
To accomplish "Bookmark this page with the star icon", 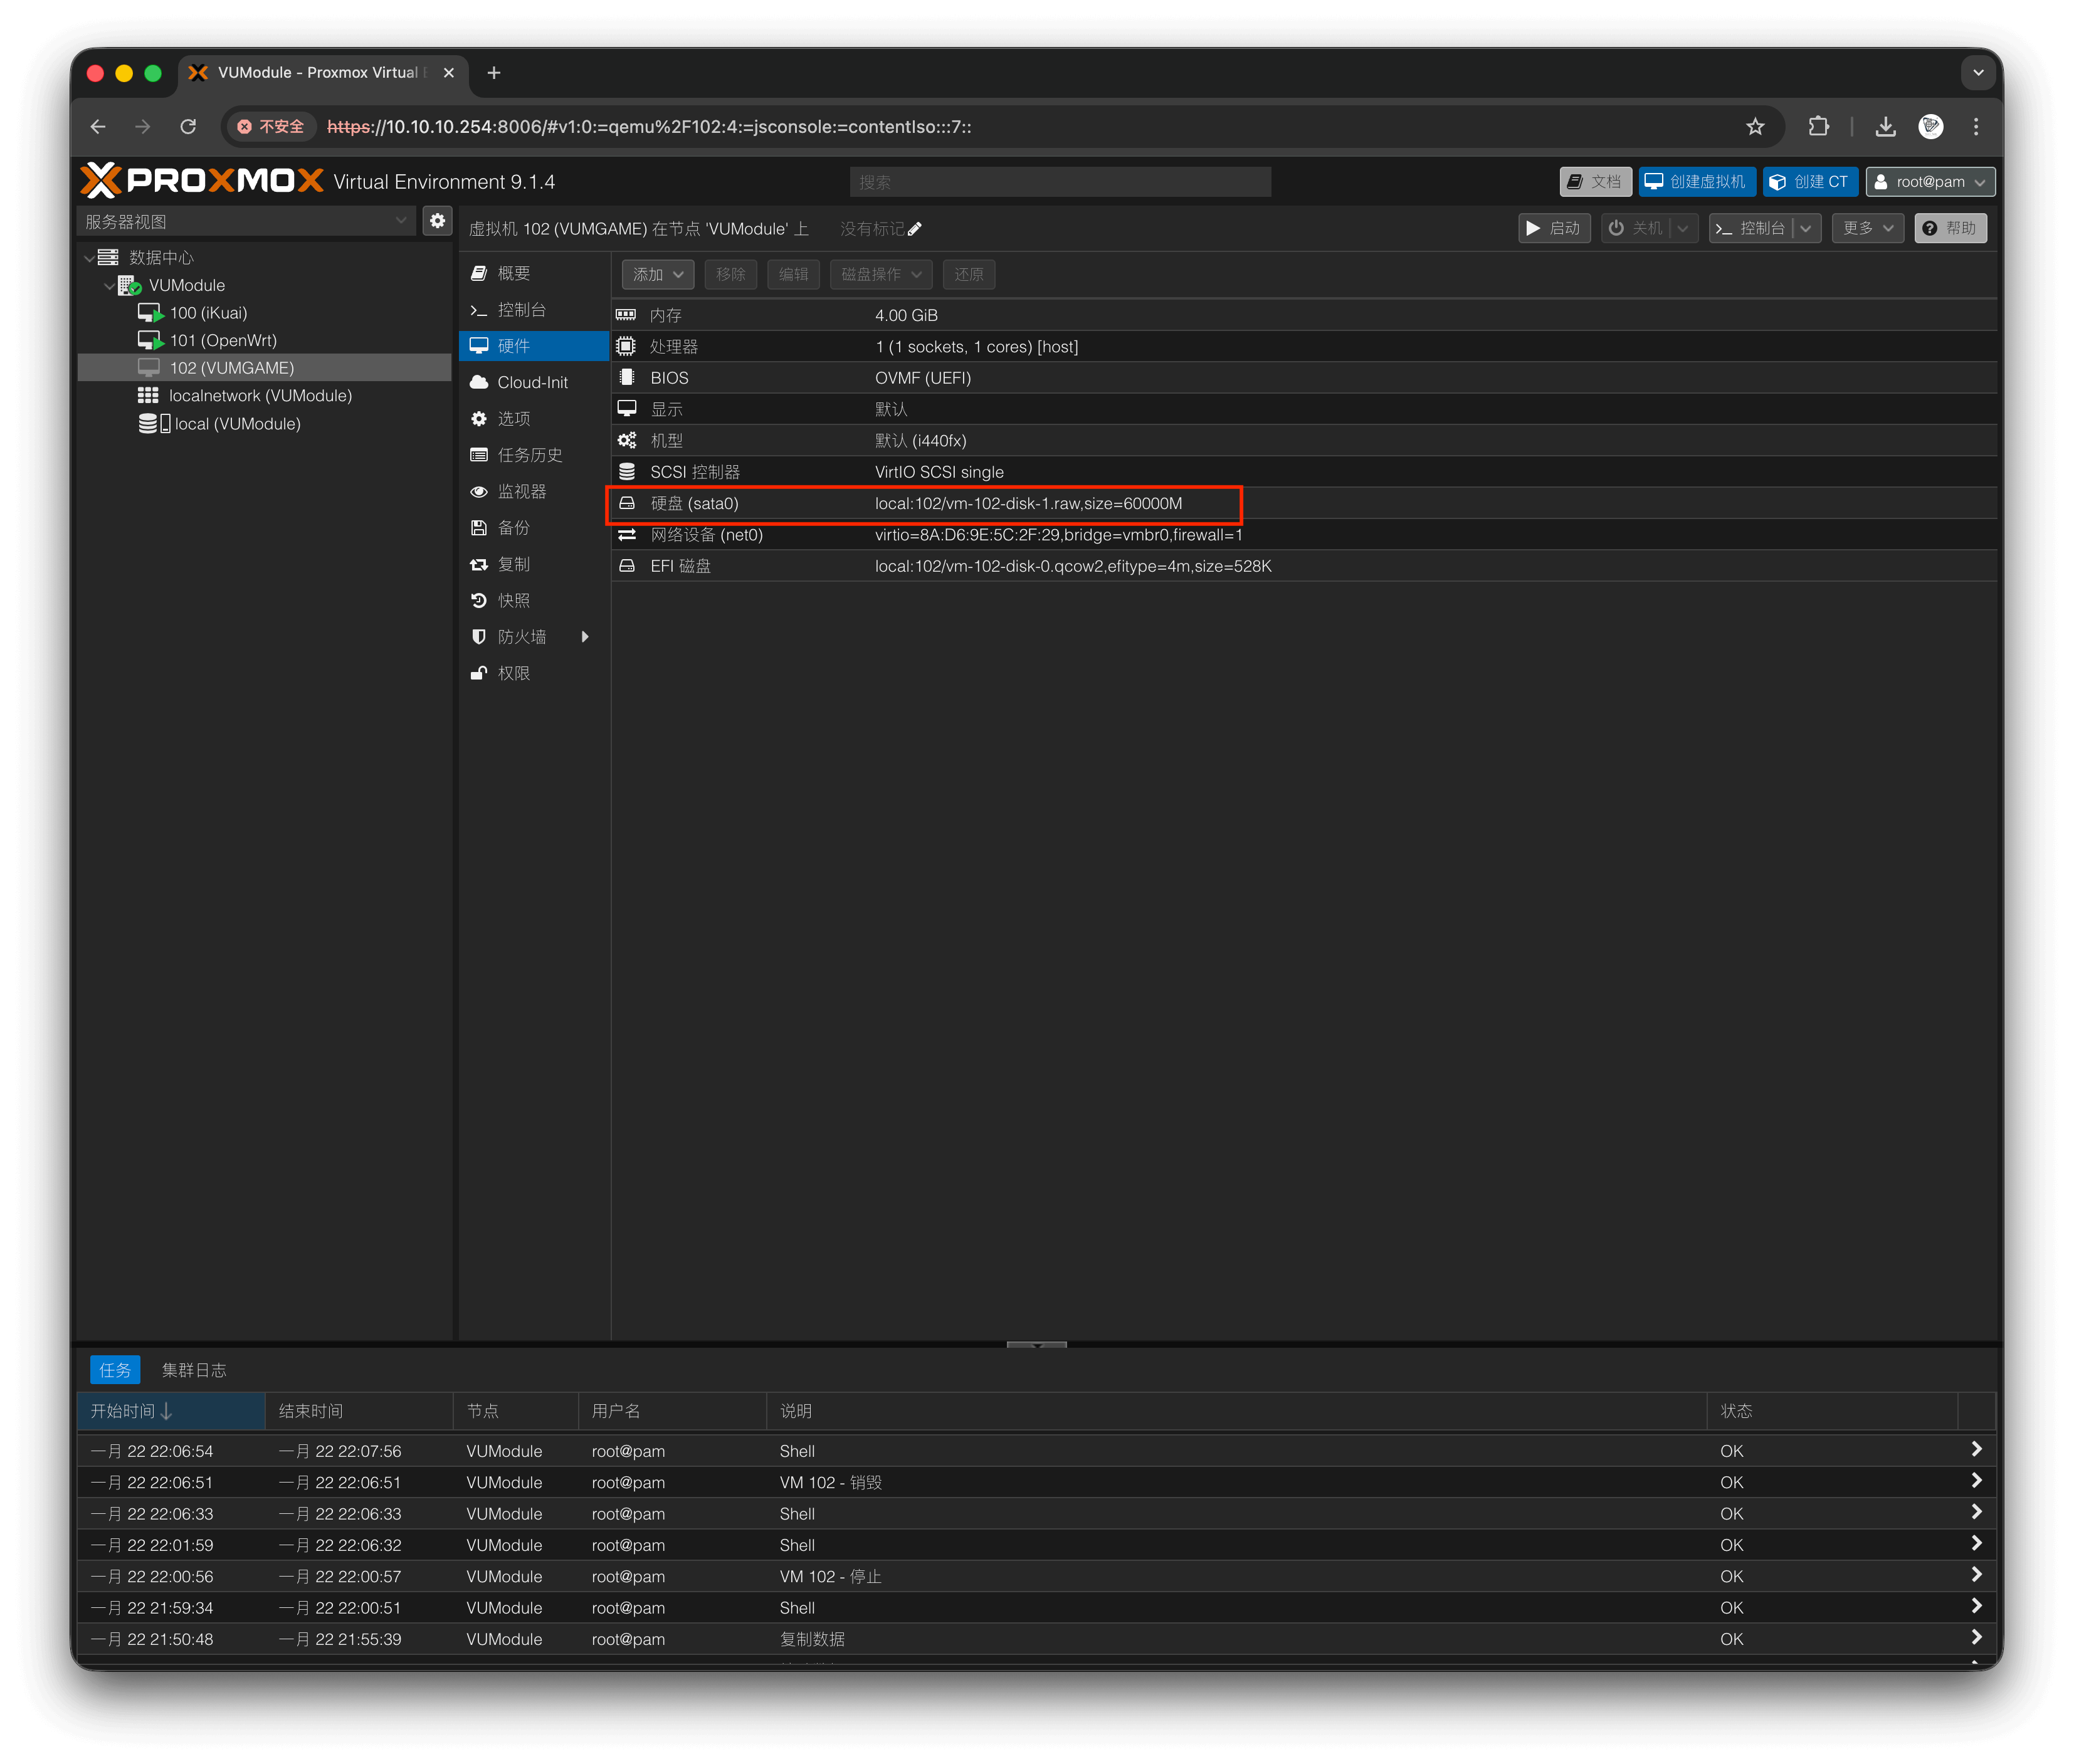I will coord(1755,127).
